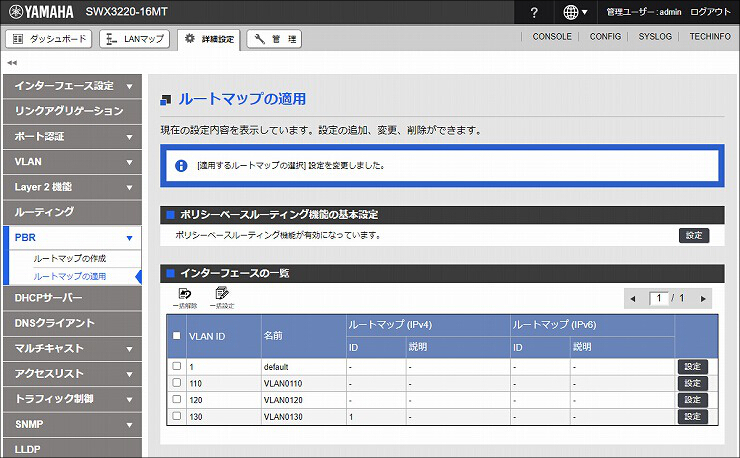Open リンクアグリゲーション in sidebar
The image size is (740, 458).
pos(72,111)
